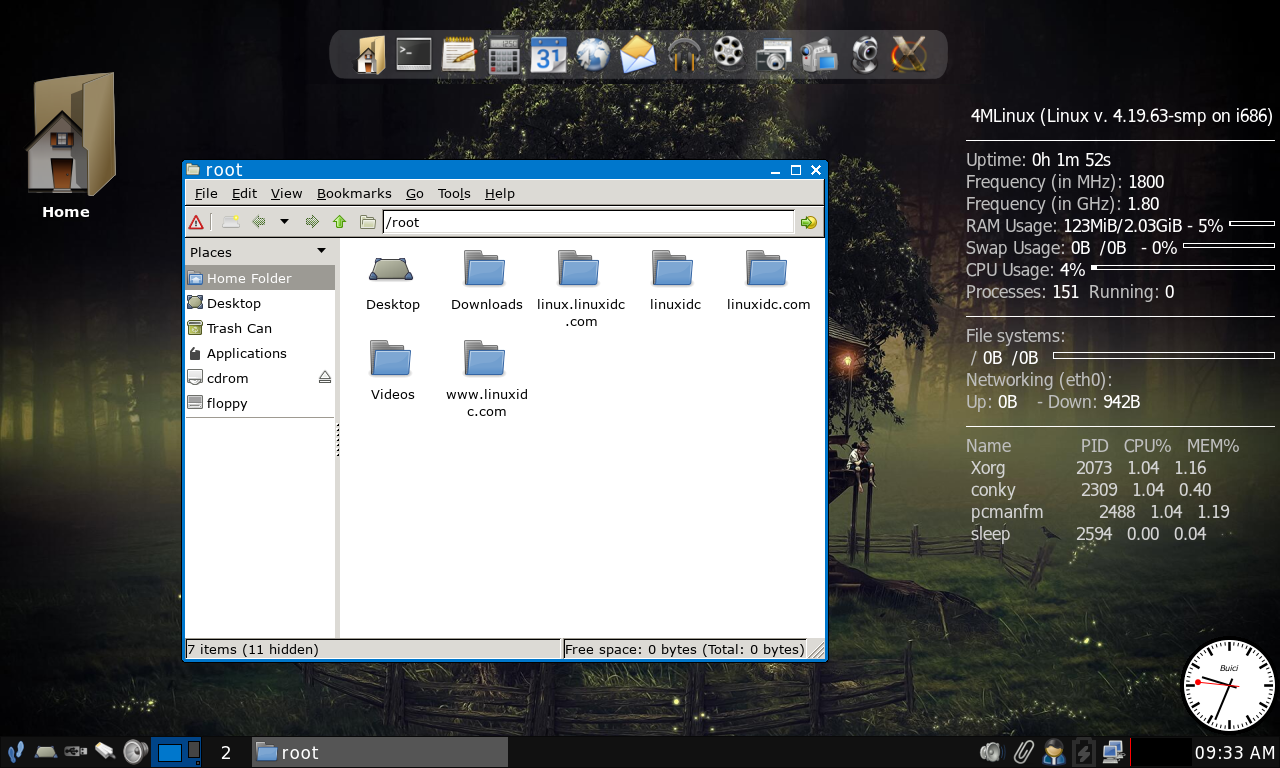
Task: Open the camcorder video icon in dock
Action: click(819, 54)
